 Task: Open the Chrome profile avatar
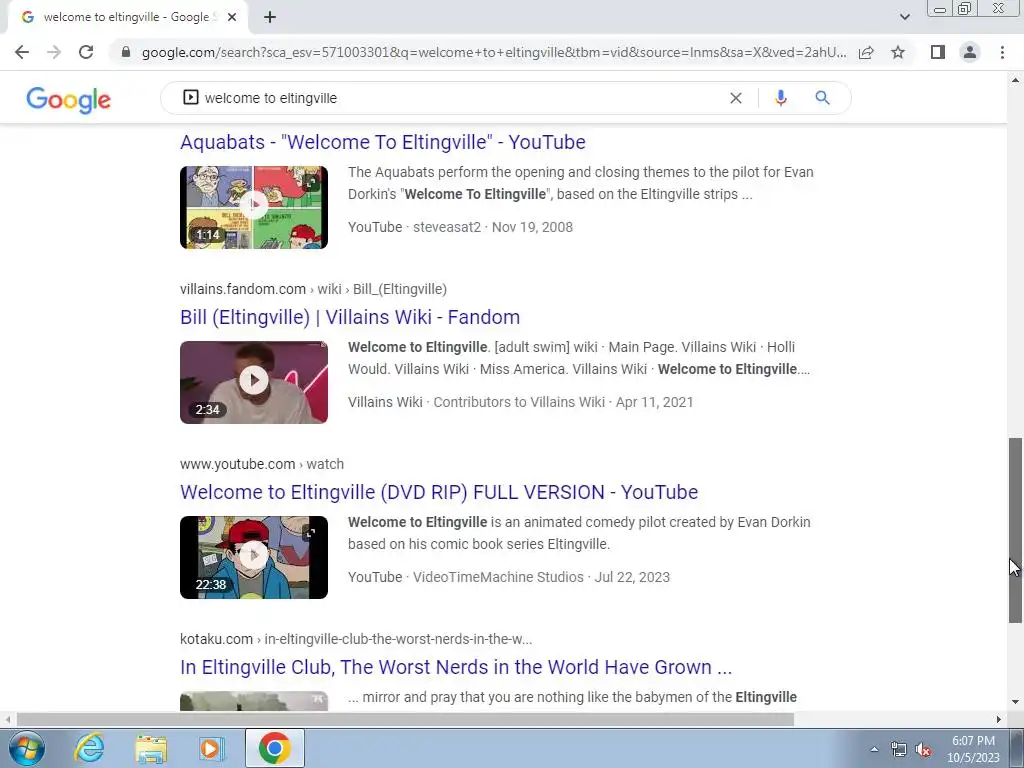click(x=970, y=52)
